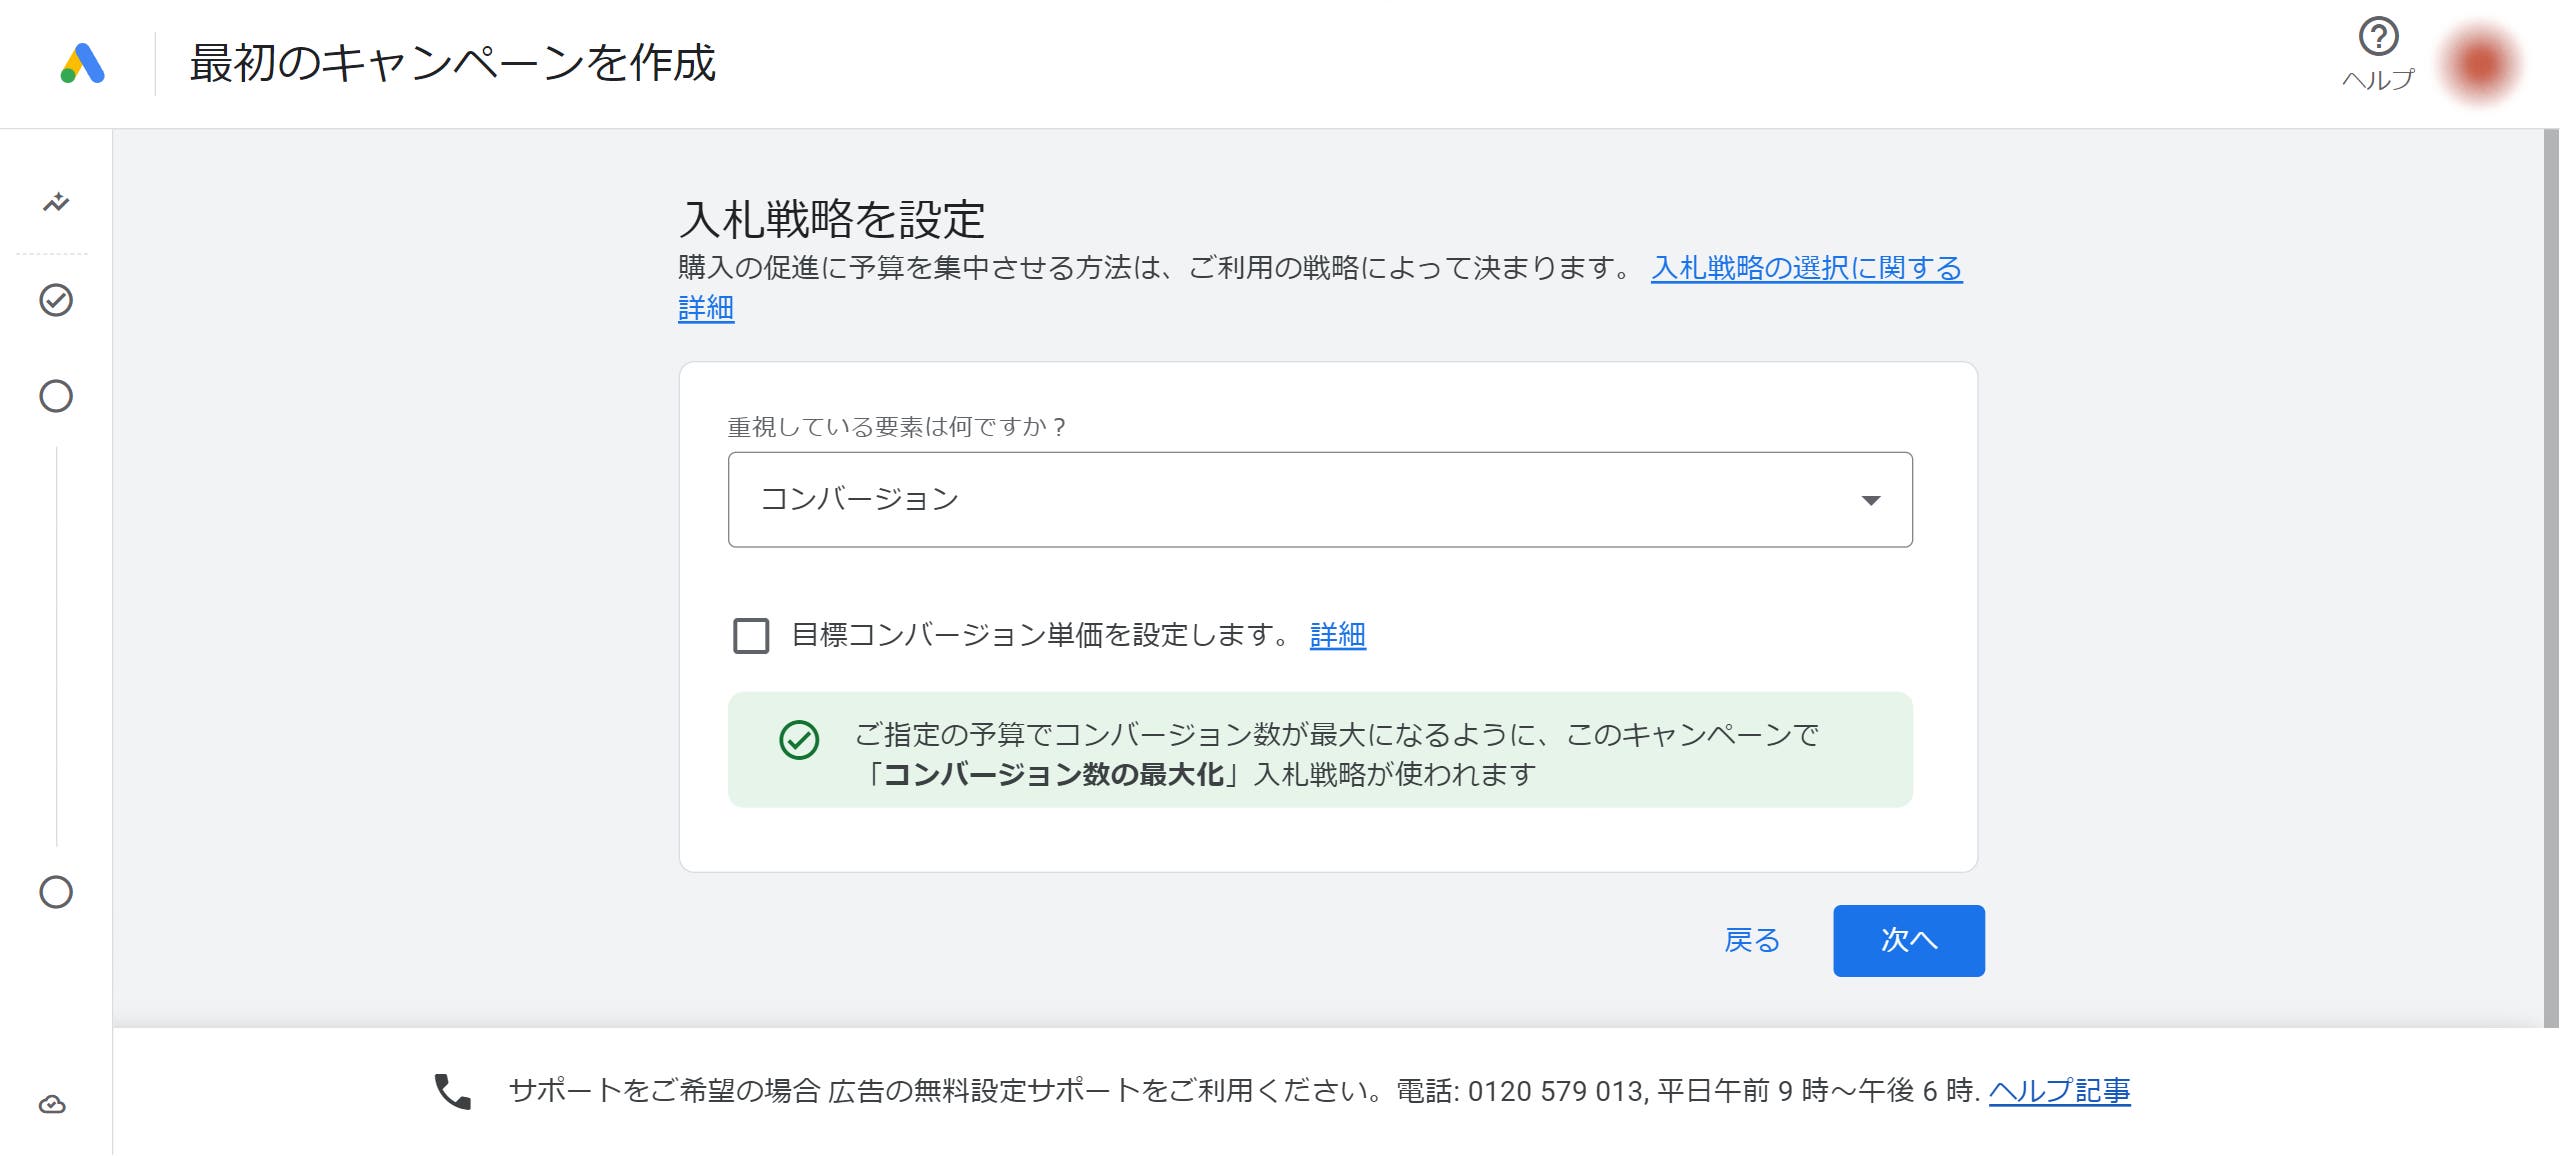
Task: Click the コンバージョン数の最大化 bold text
Action: 1054,774
